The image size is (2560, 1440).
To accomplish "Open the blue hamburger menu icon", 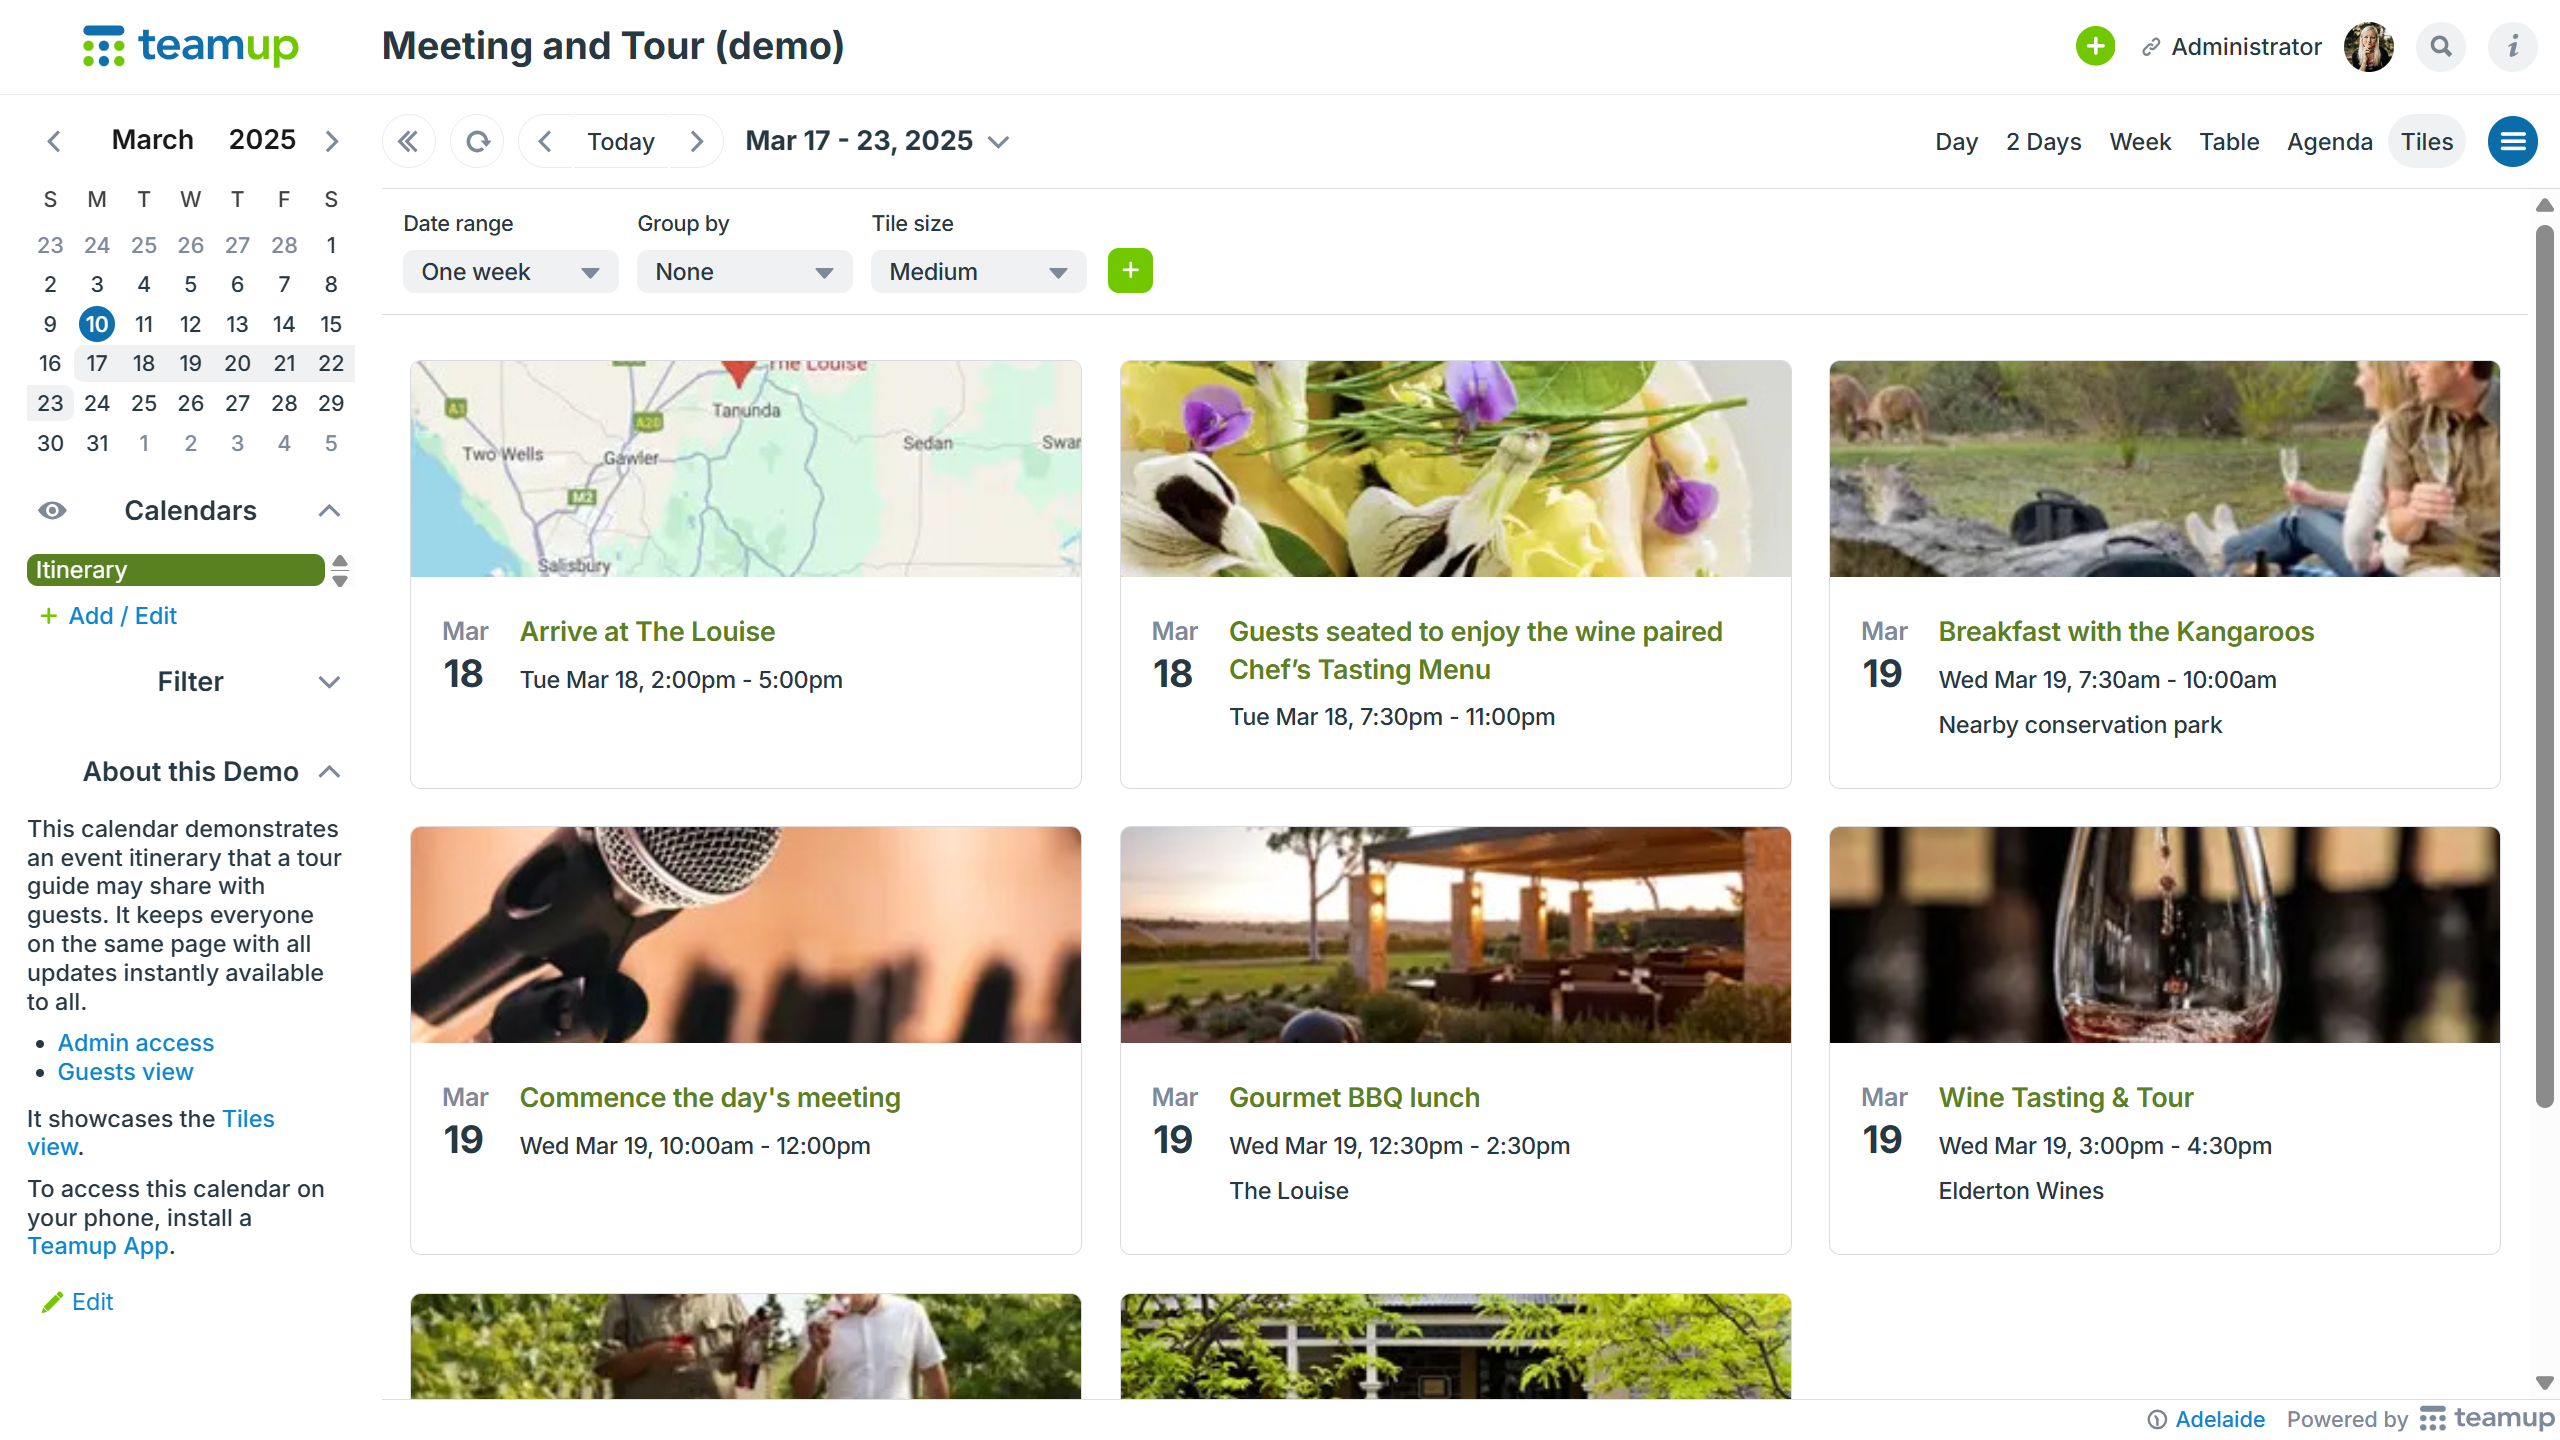I will (2513, 142).
